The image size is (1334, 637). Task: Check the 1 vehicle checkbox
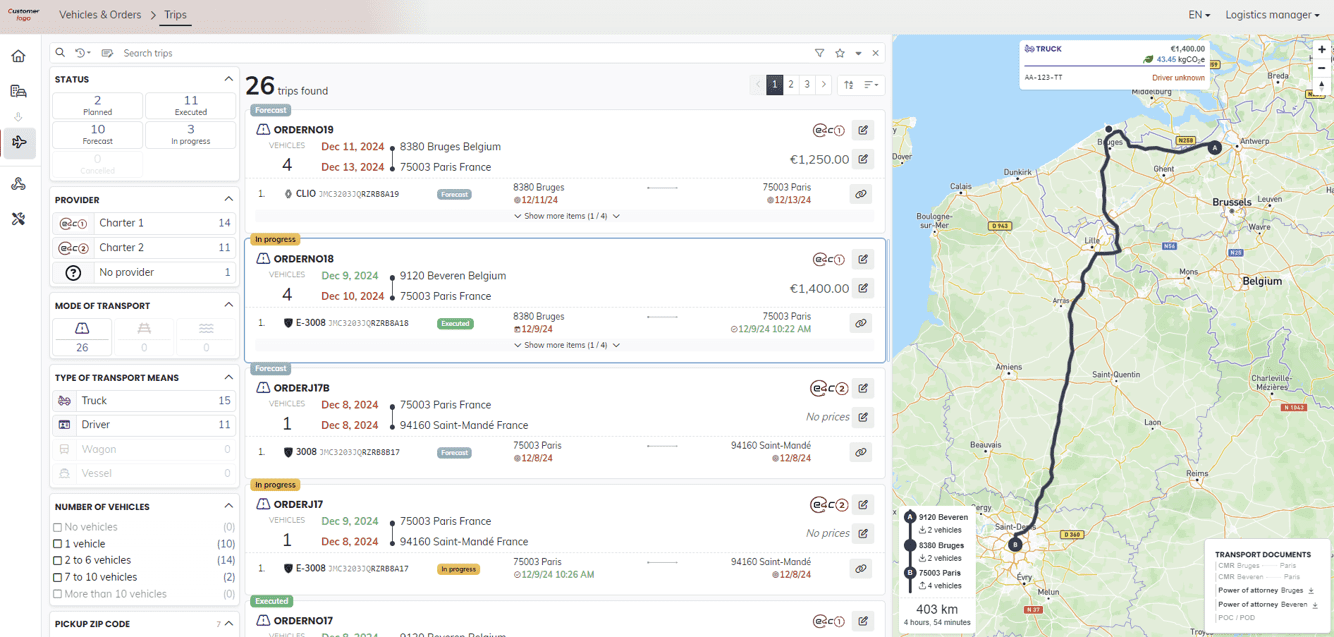58,544
